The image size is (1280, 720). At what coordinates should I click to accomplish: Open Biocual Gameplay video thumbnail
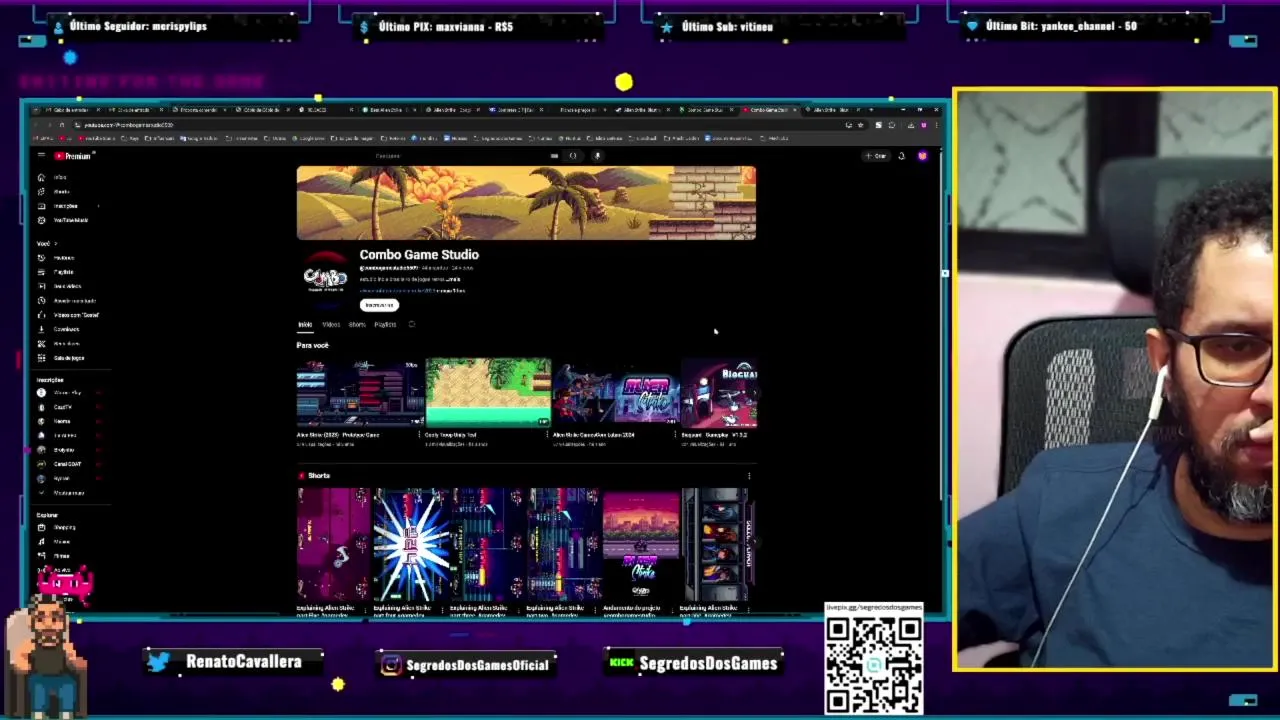pos(719,393)
